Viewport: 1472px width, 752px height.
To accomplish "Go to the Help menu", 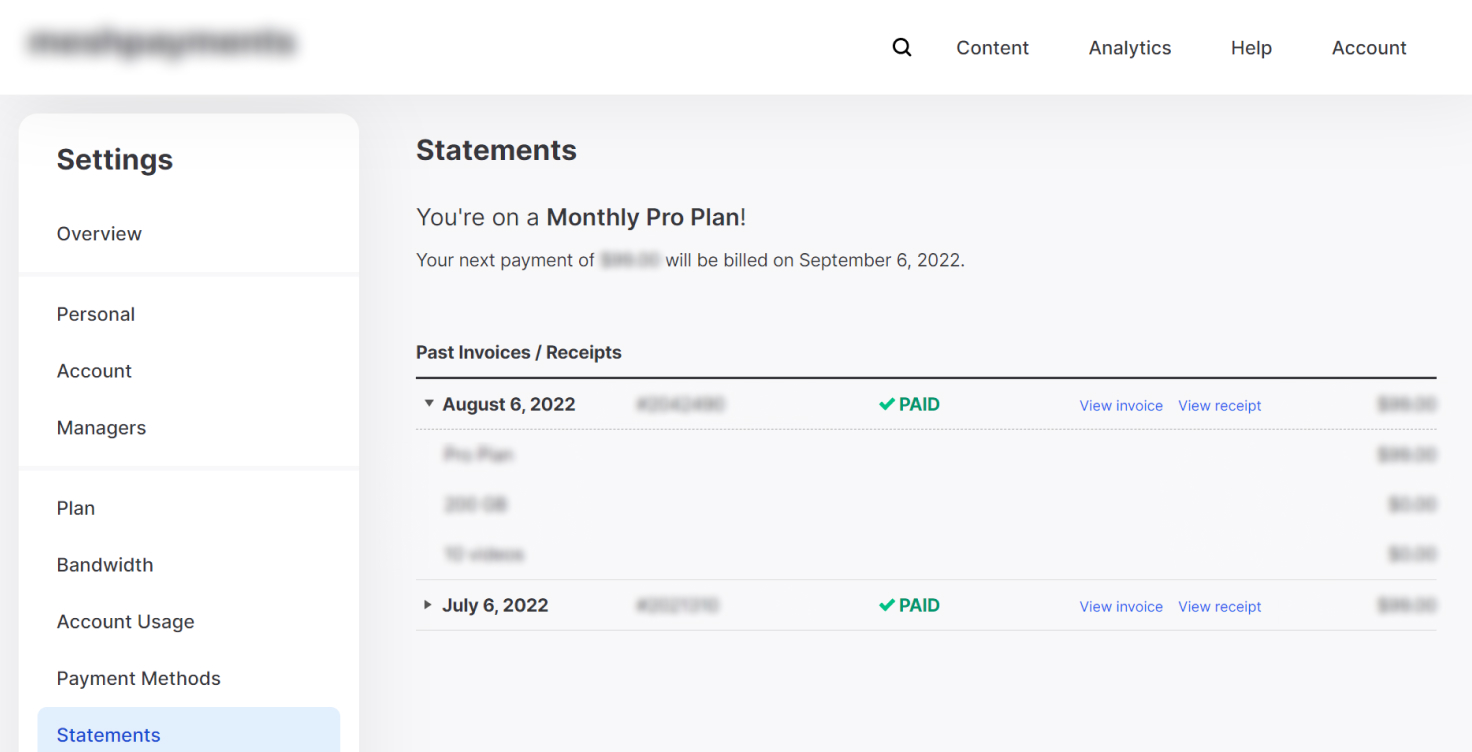I will coord(1251,48).
